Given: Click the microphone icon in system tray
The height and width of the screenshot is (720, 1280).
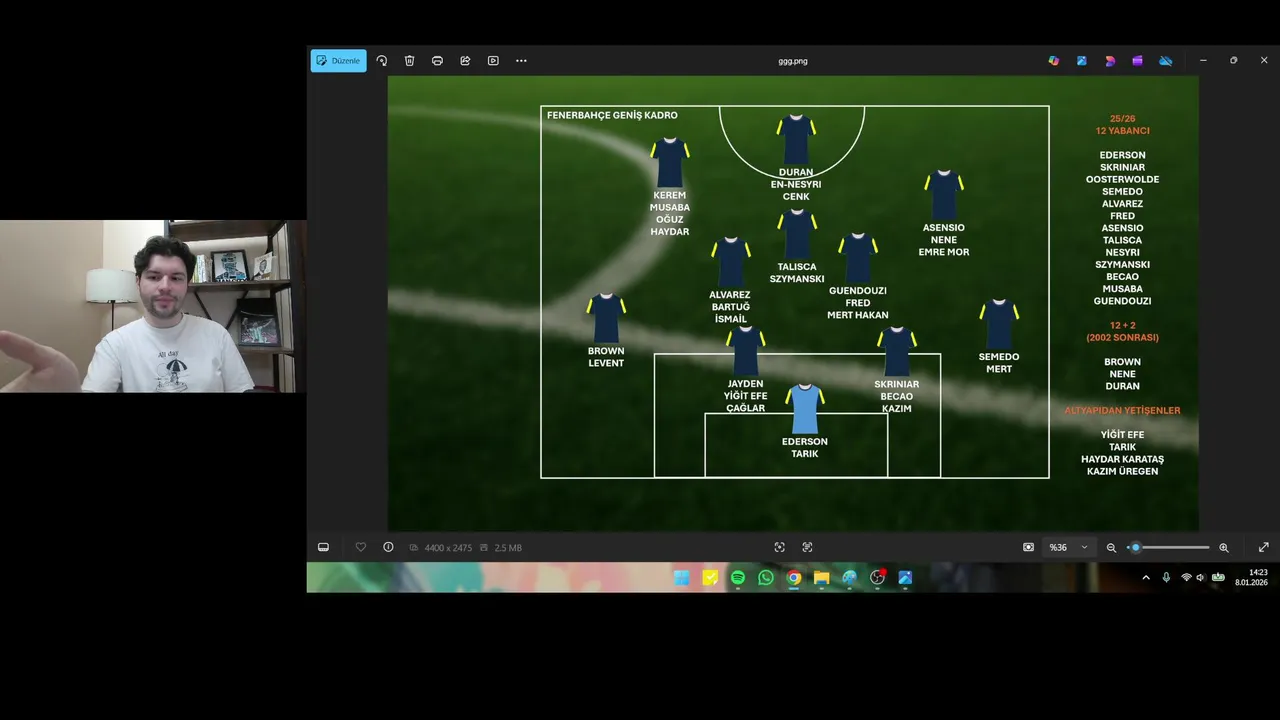Looking at the screenshot, I should (x=1166, y=577).
